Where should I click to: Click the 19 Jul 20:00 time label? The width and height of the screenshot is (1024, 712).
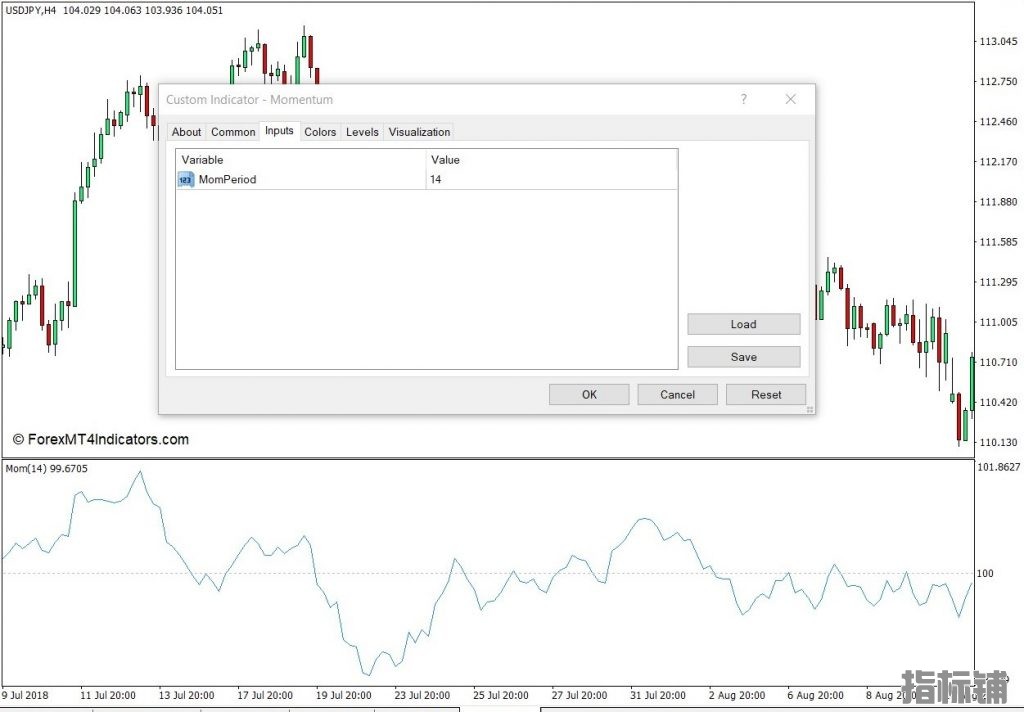(x=344, y=695)
